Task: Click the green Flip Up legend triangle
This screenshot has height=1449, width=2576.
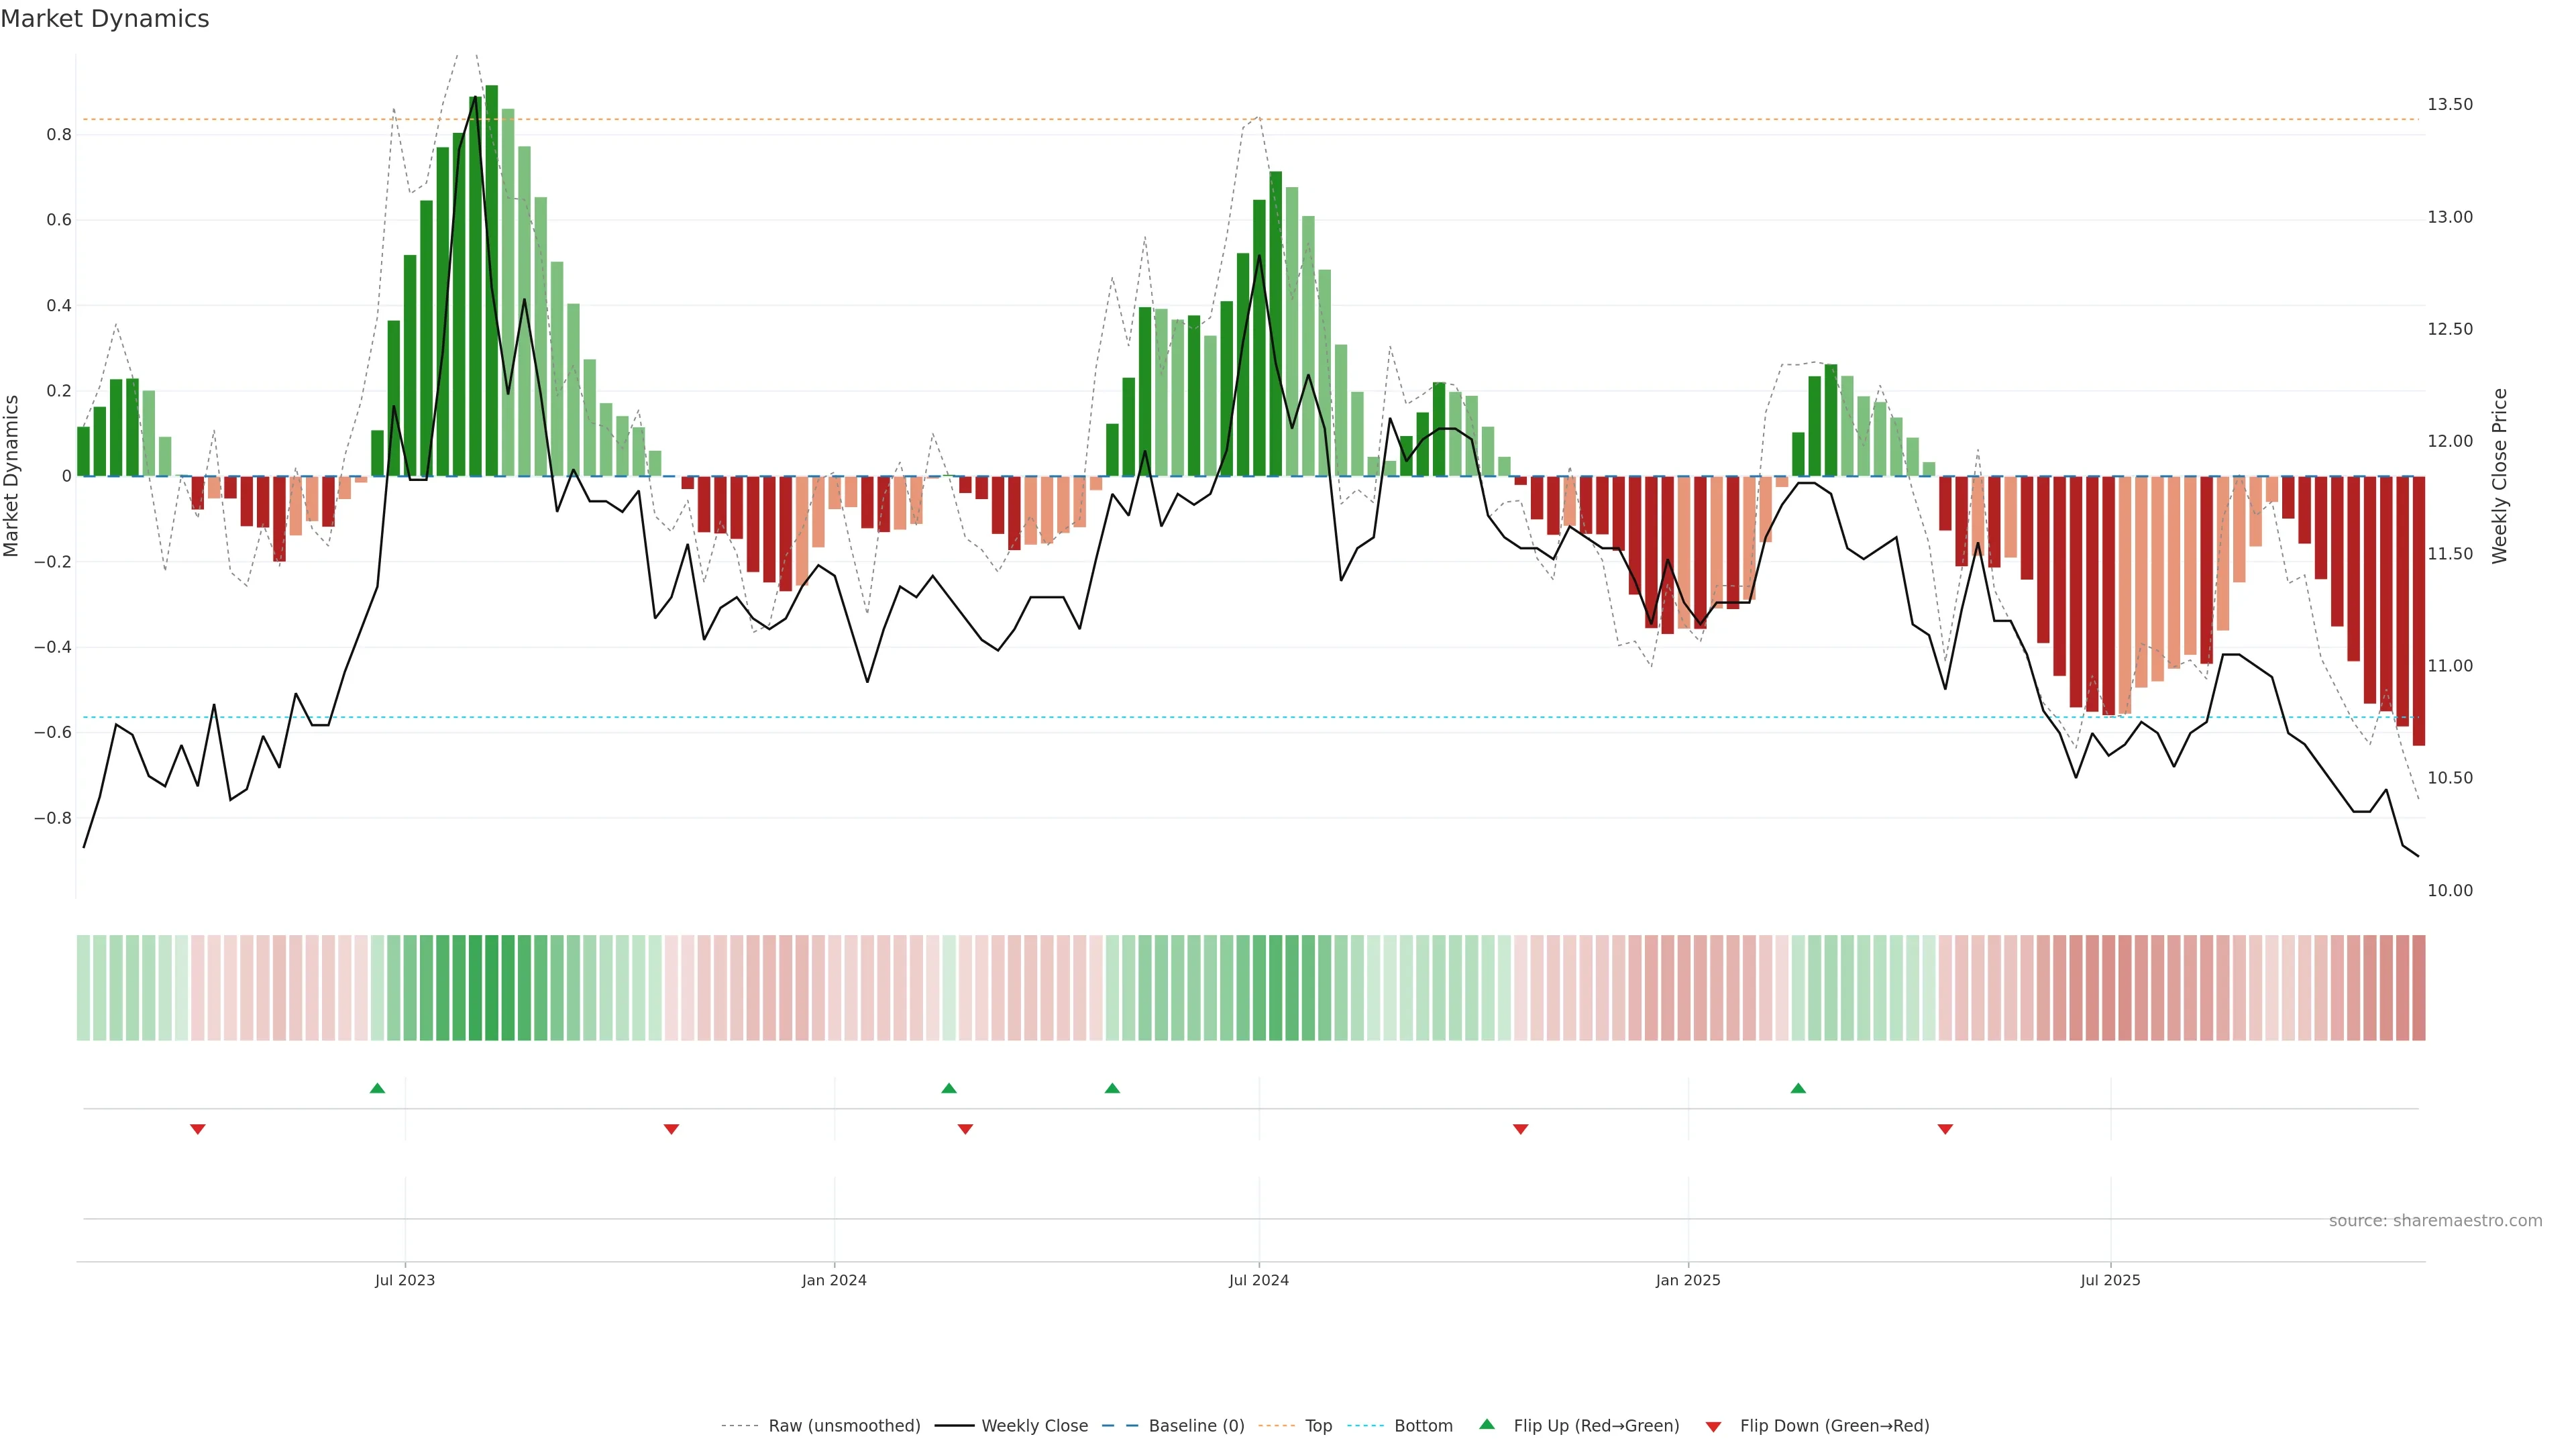Action: tap(1487, 1424)
